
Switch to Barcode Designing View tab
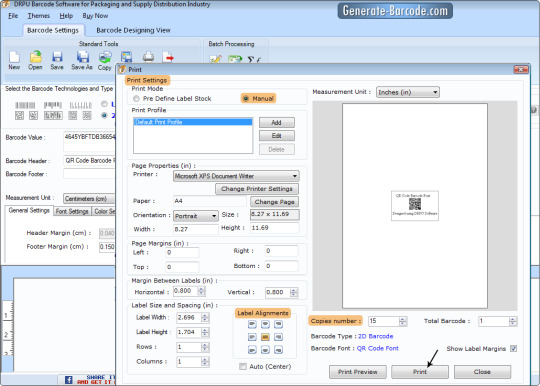tap(133, 30)
